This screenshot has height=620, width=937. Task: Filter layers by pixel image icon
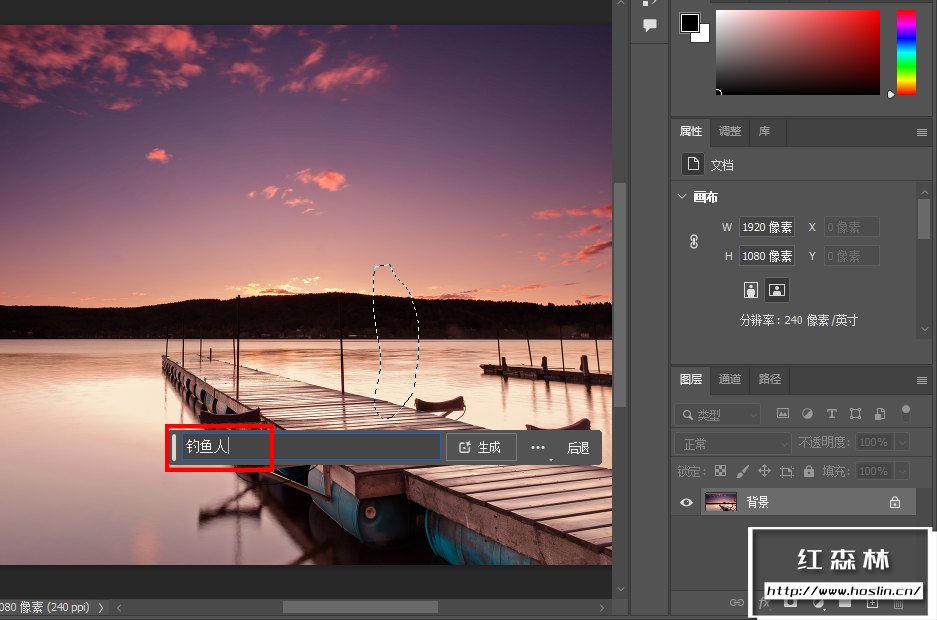[783, 413]
